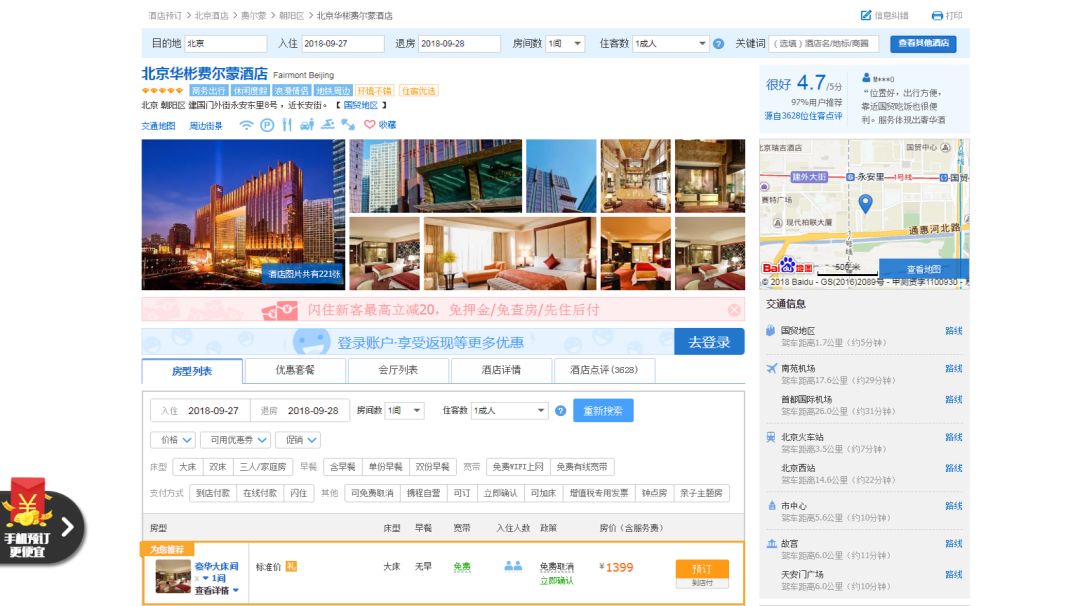
Task: Open the 房间数 dropdown in room list
Action: click(404, 410)
